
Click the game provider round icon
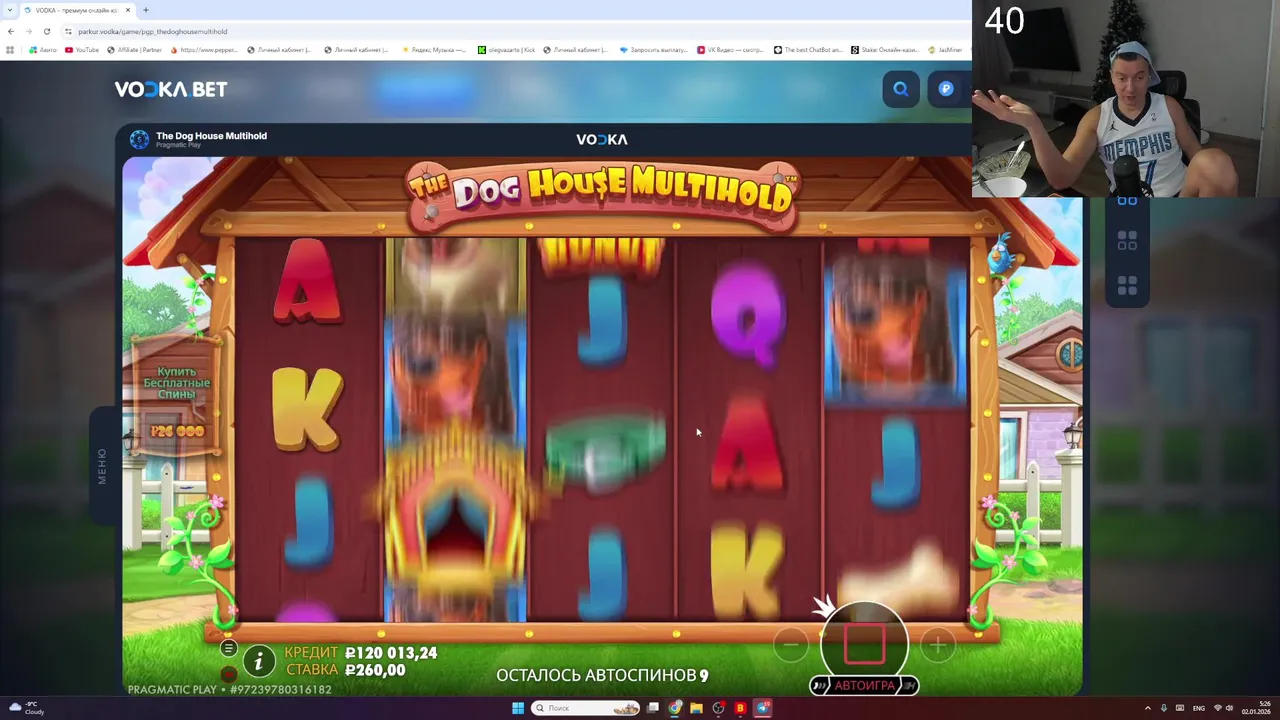click(x=139, y=140)
